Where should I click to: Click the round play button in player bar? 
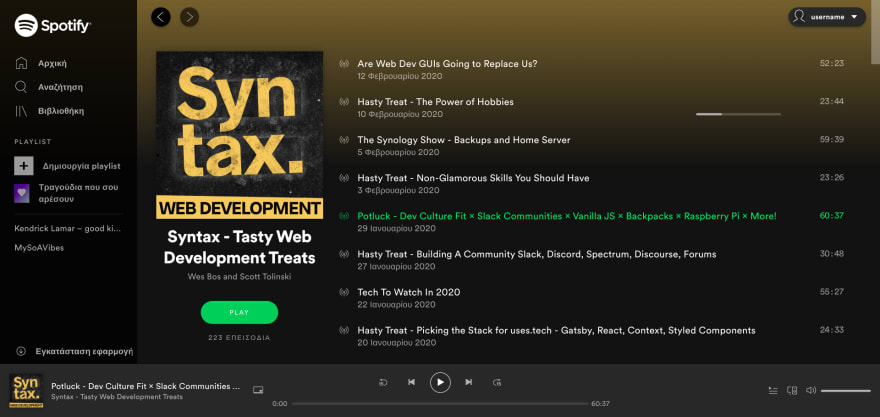tap(441, 382)
